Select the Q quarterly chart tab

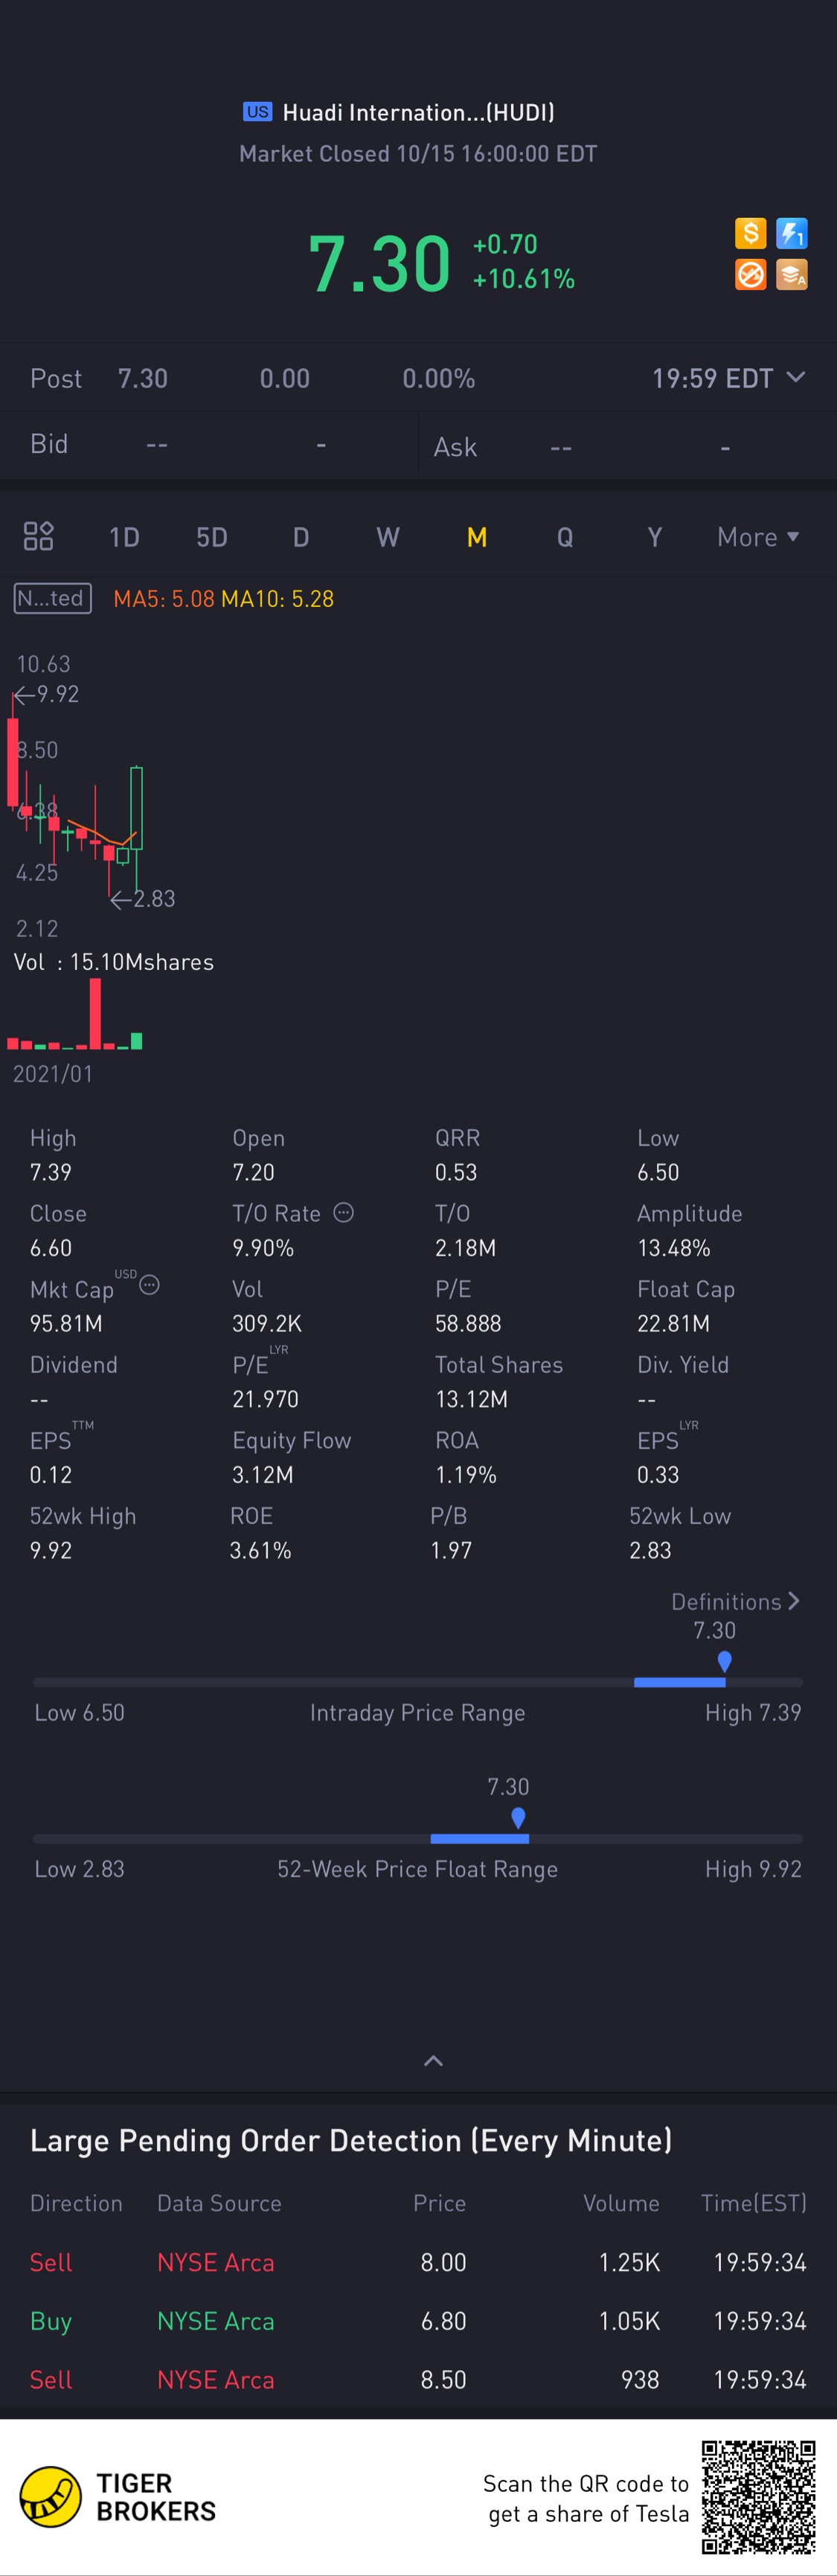coord(565,537)
